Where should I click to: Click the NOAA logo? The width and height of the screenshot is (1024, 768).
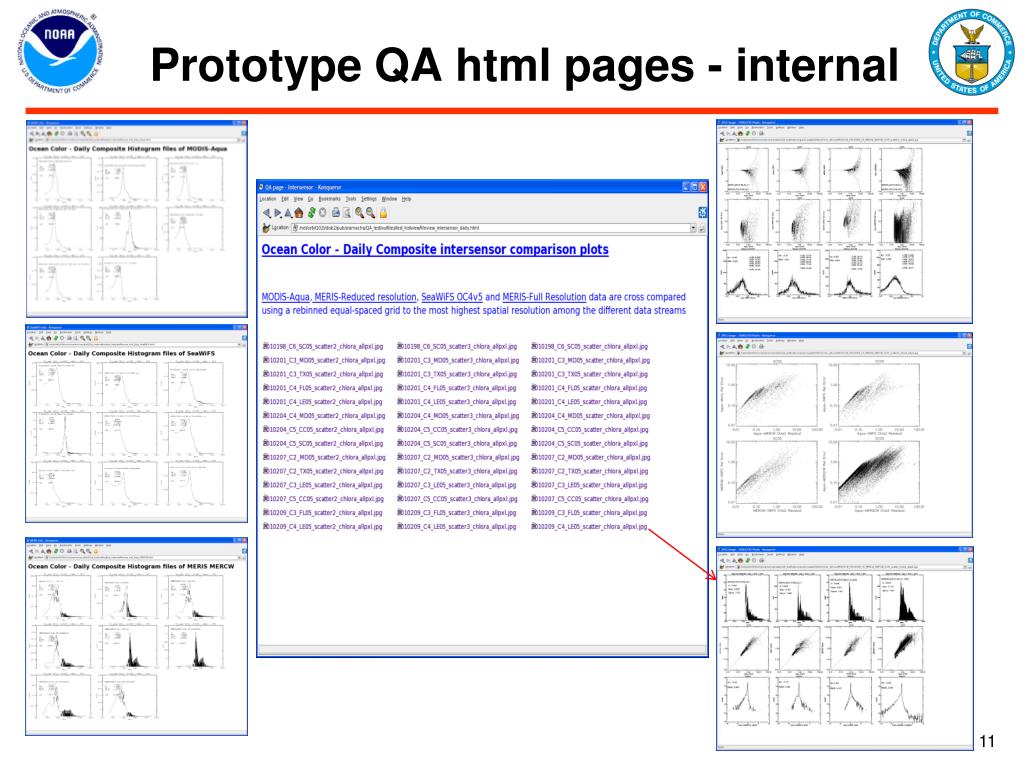tap(61, 52)
